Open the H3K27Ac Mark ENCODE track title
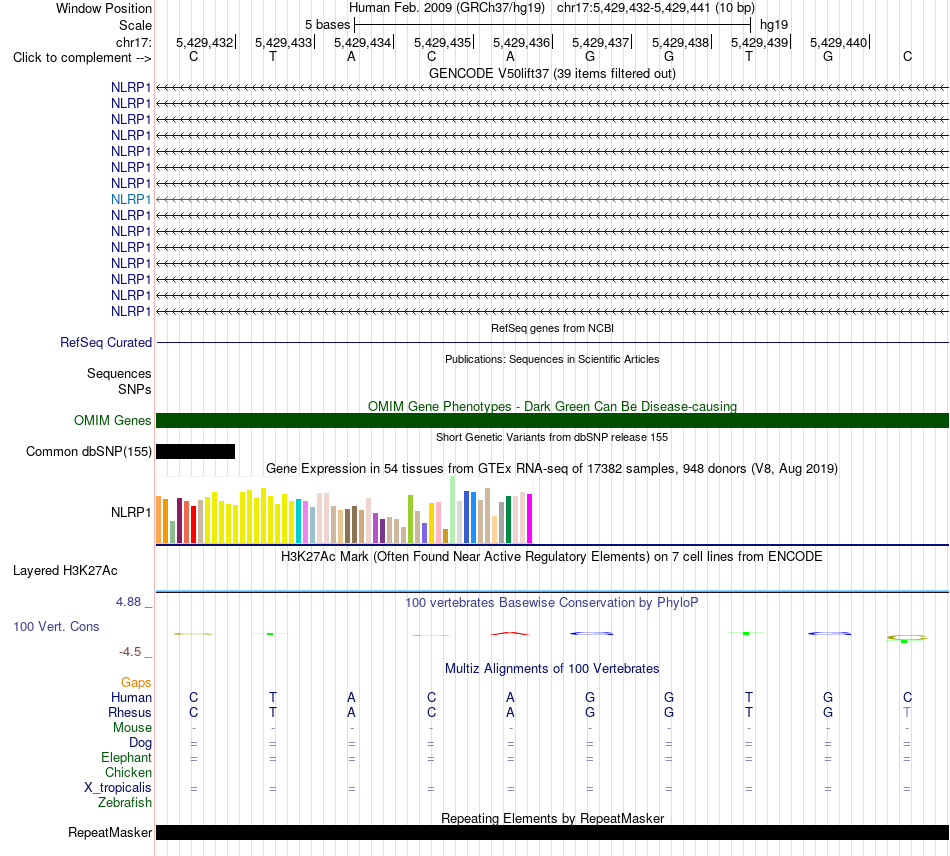This screenshot has height=856, width=950. [552, 557]
